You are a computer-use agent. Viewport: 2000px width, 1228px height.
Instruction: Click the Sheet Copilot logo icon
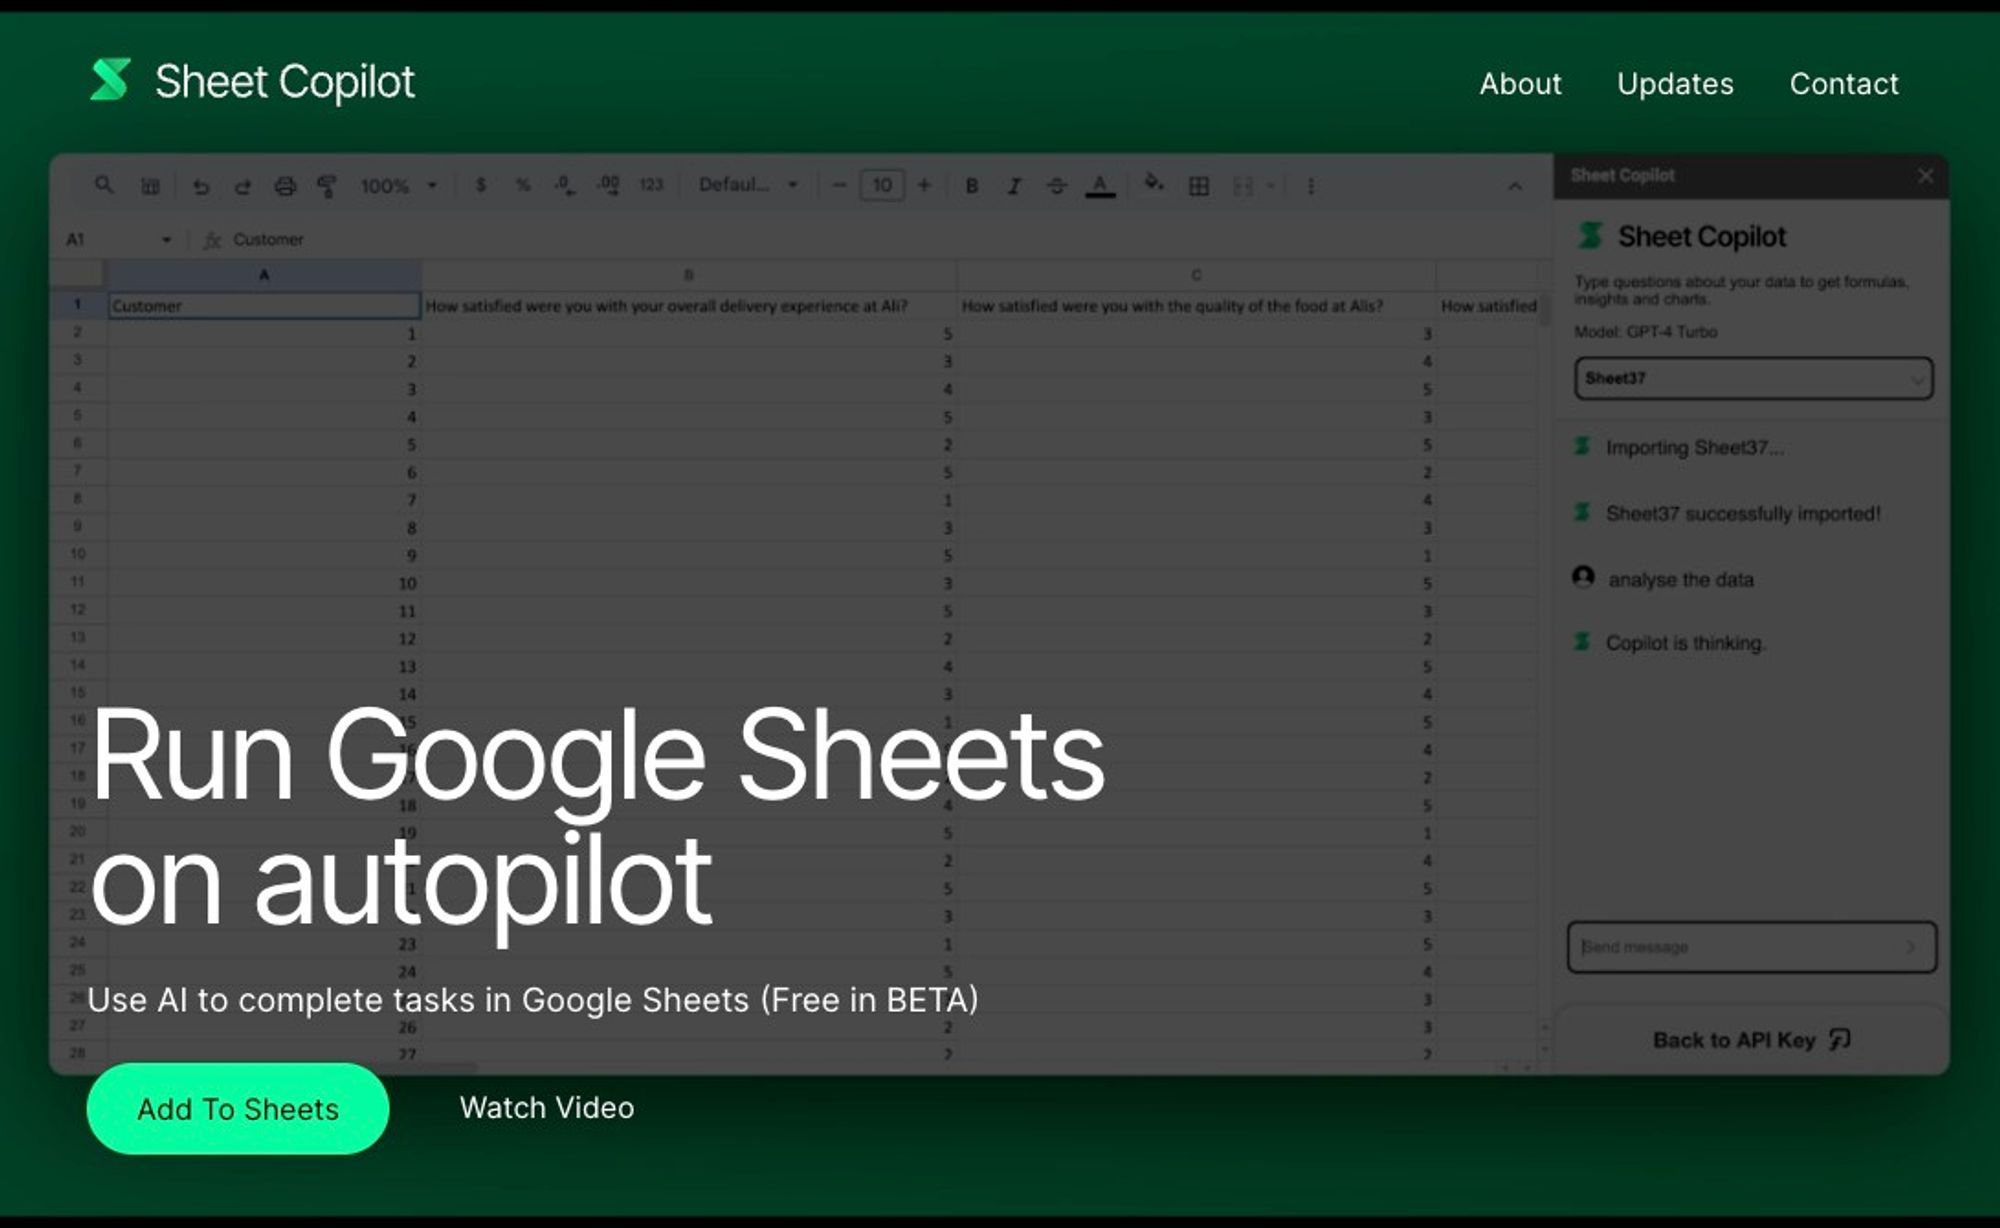(110, 80)
